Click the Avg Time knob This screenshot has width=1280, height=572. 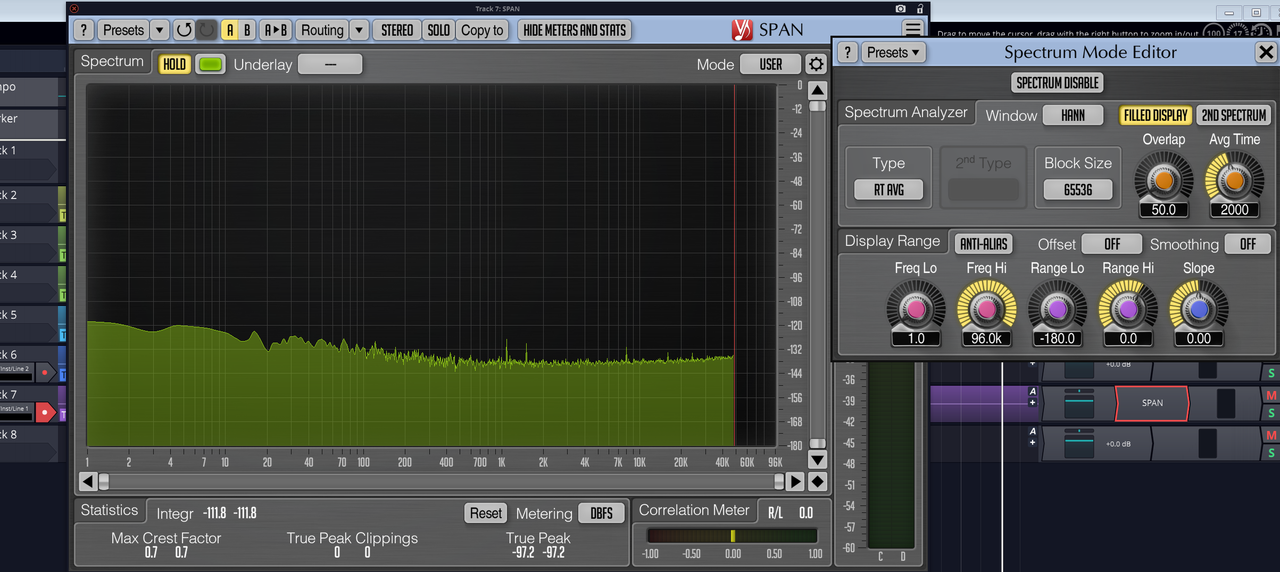tap(1233, 179)
